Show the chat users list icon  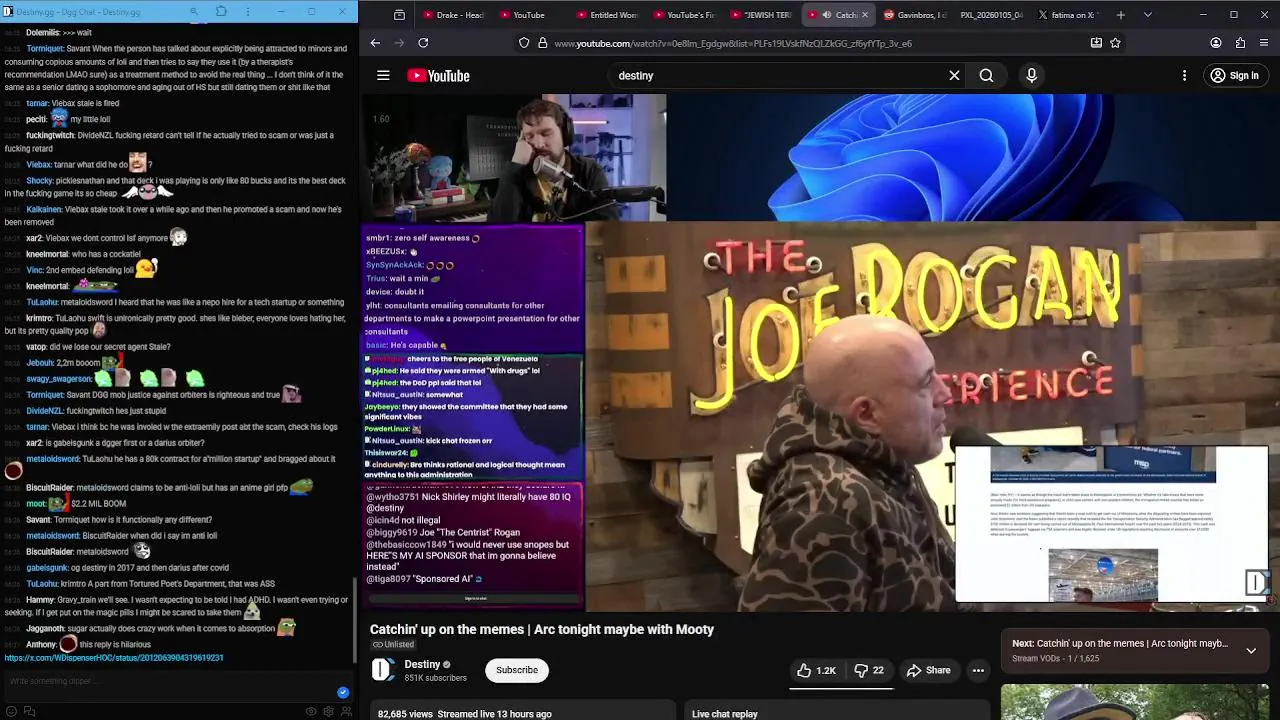346,711
